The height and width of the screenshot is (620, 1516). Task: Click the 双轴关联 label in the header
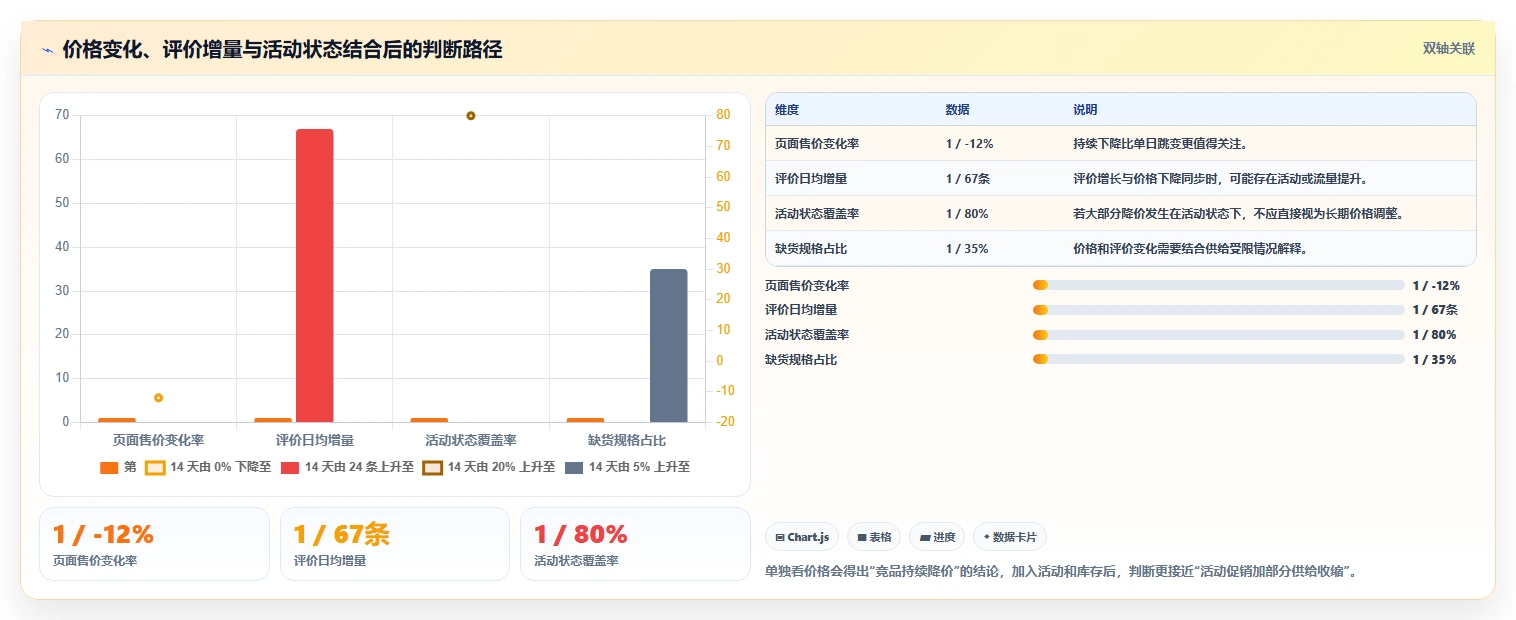(x=1449, y=48)
